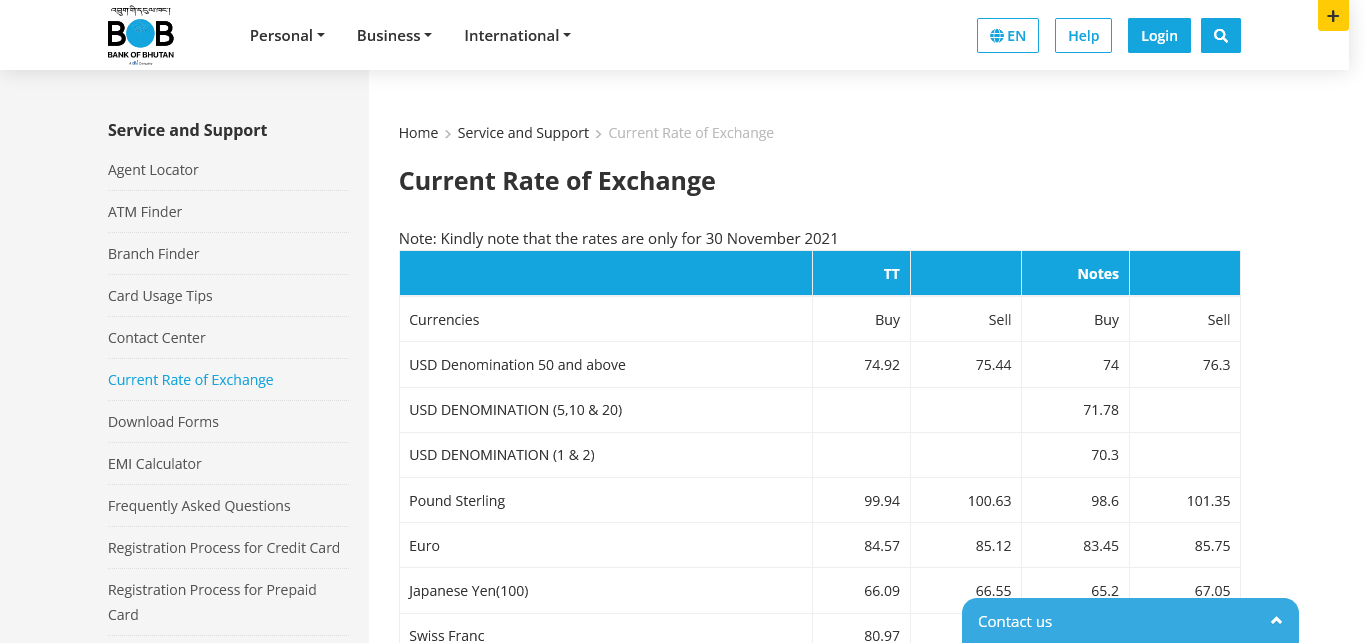Go to Contact Center page
1366x643 pixels.
[157, 338]
